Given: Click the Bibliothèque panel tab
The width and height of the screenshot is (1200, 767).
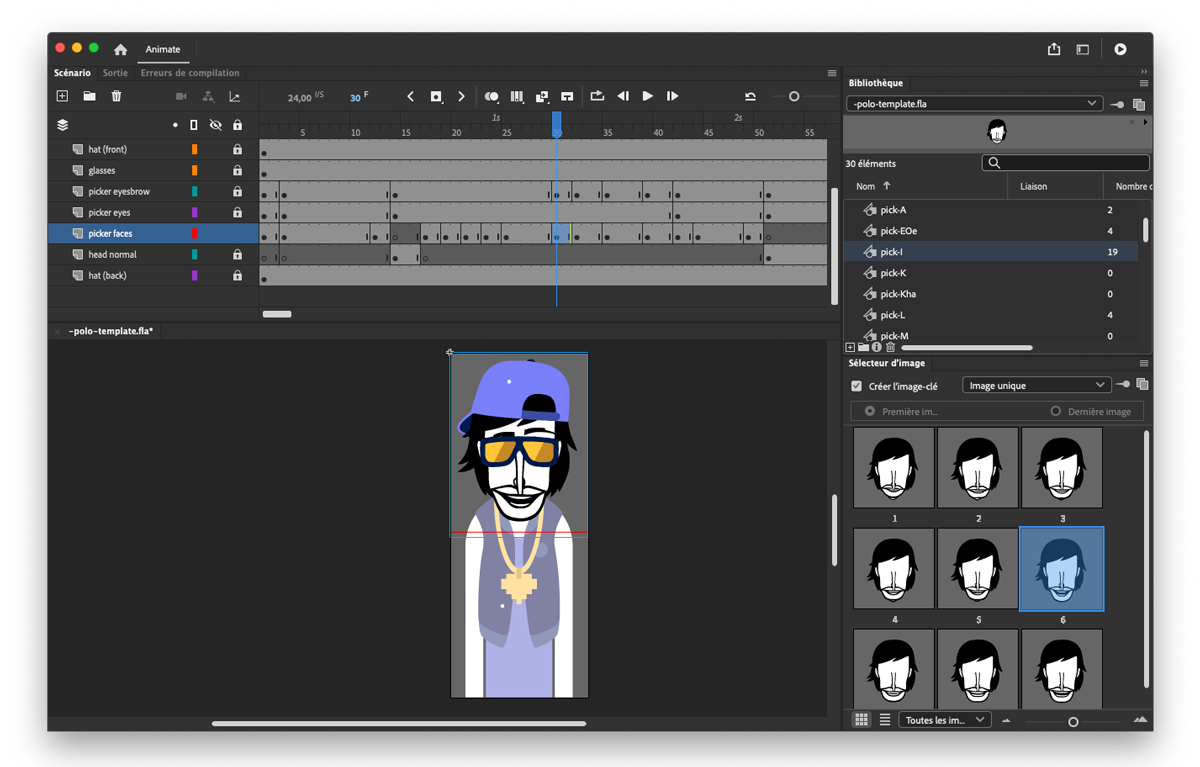Looking at the screenshot, I should (x=876, y=83).
